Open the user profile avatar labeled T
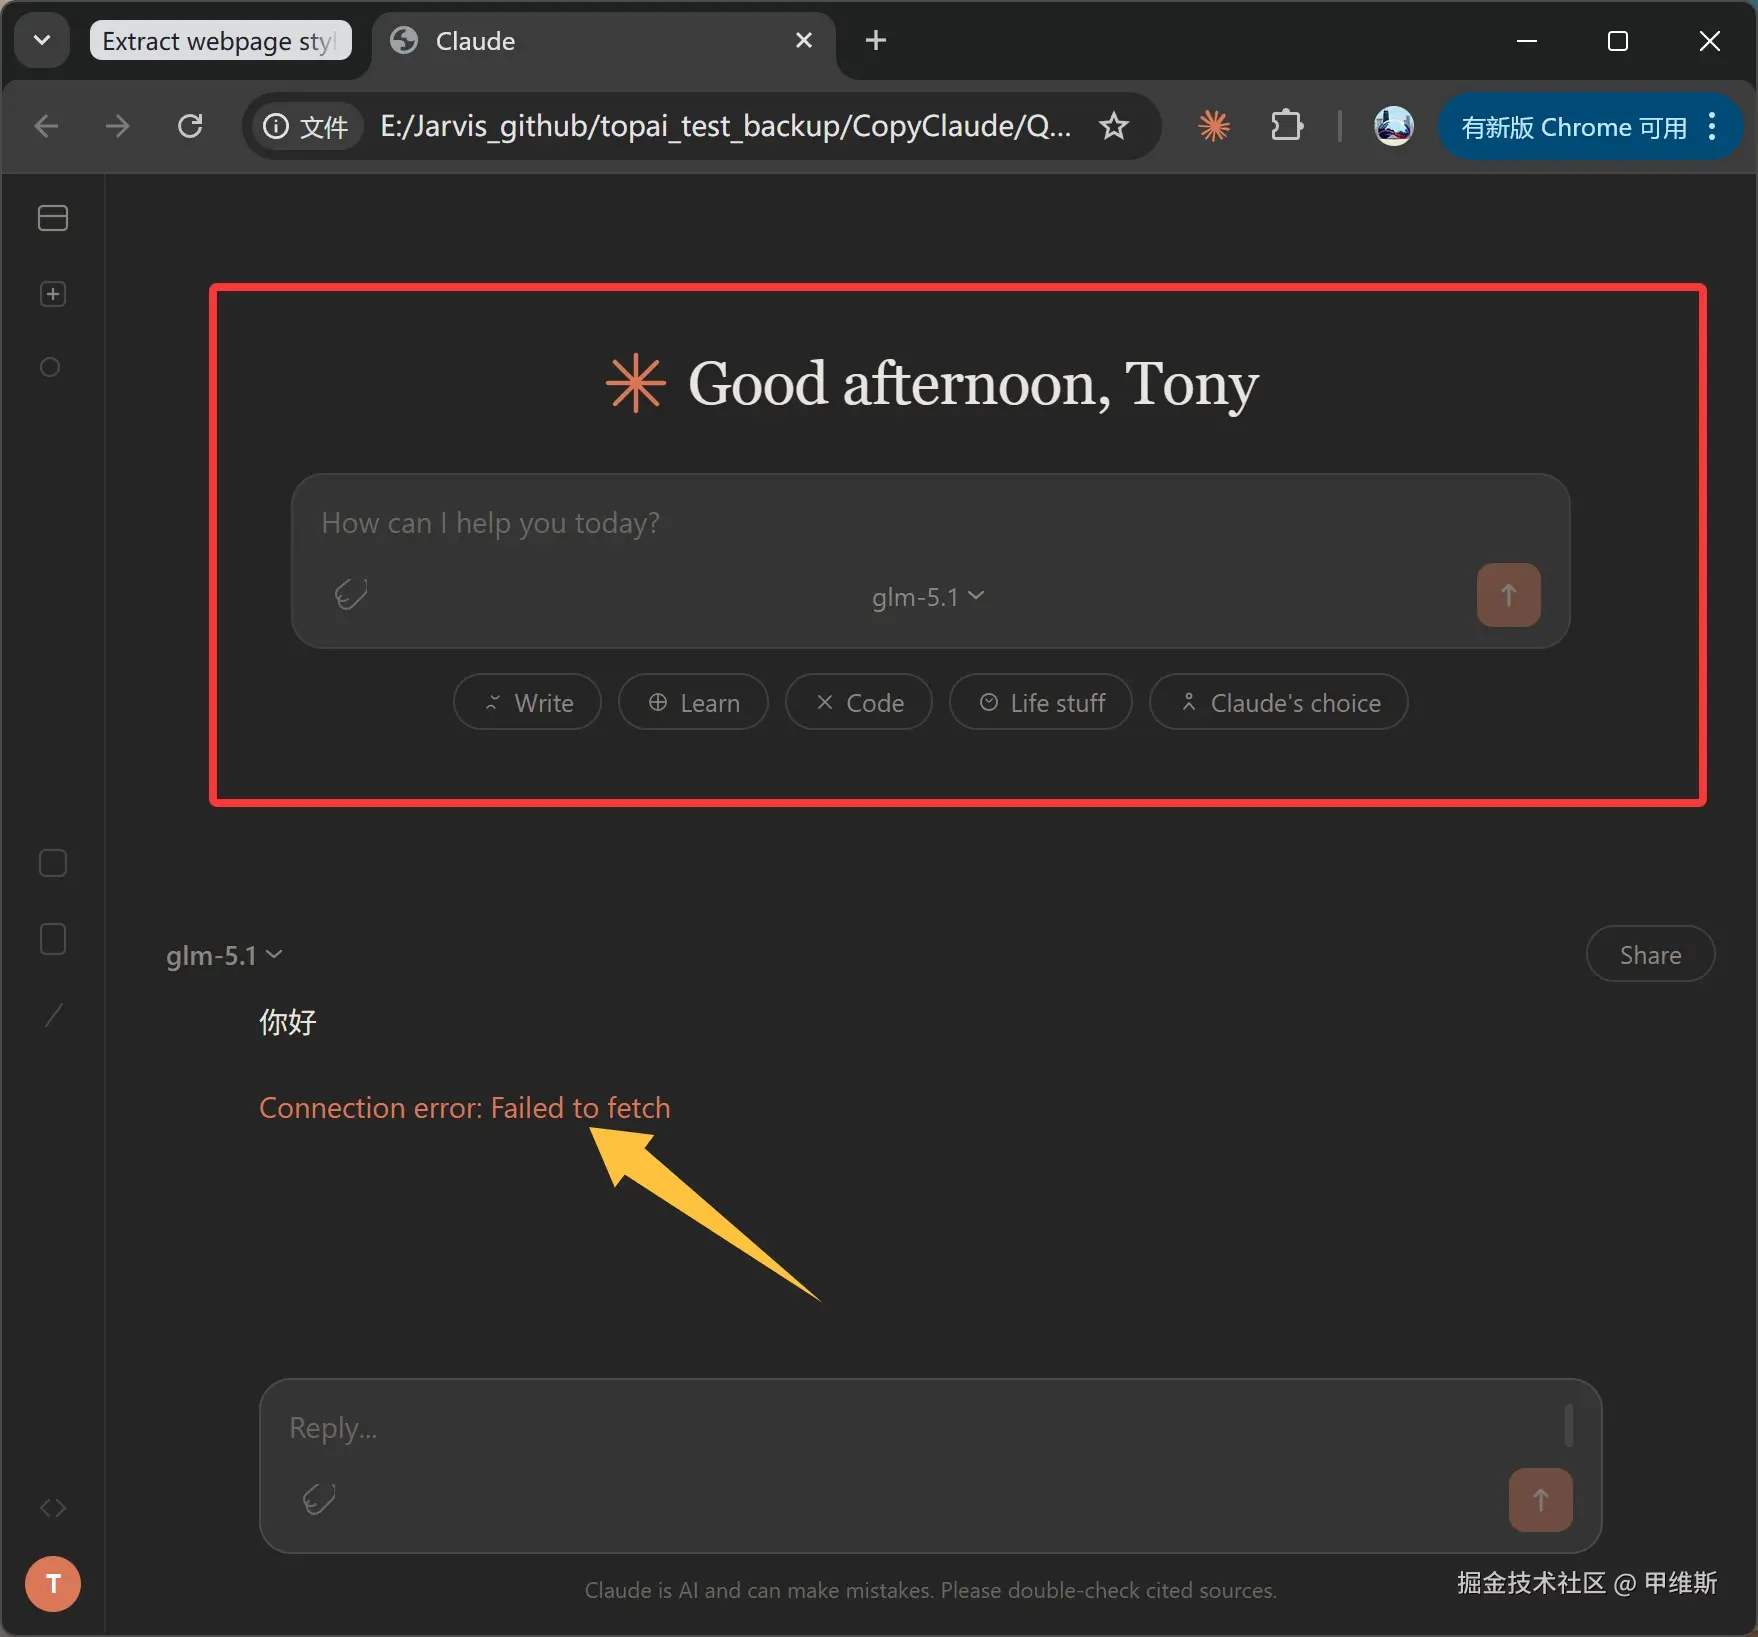 [53, 1583]
